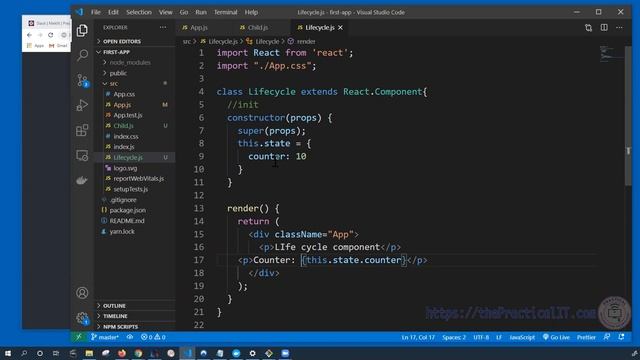Open the Manage gear in activity bar

82,318
